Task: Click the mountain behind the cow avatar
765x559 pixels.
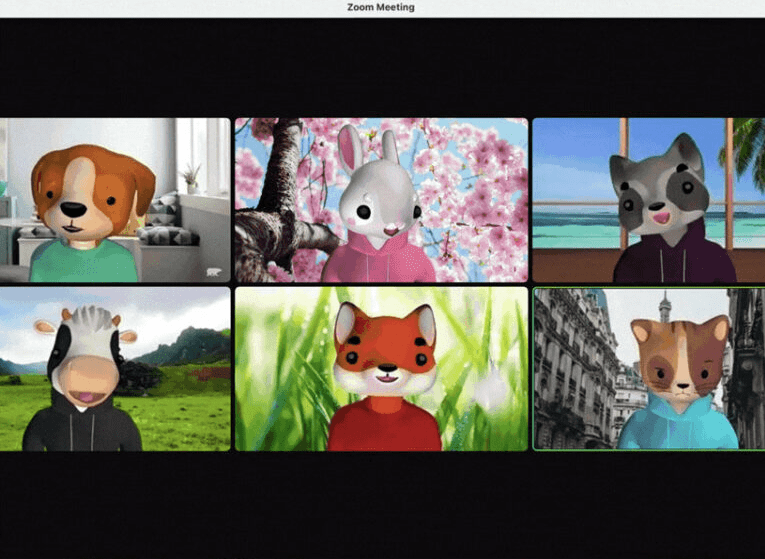Action: pyautogui.click(x=188, y=345)
